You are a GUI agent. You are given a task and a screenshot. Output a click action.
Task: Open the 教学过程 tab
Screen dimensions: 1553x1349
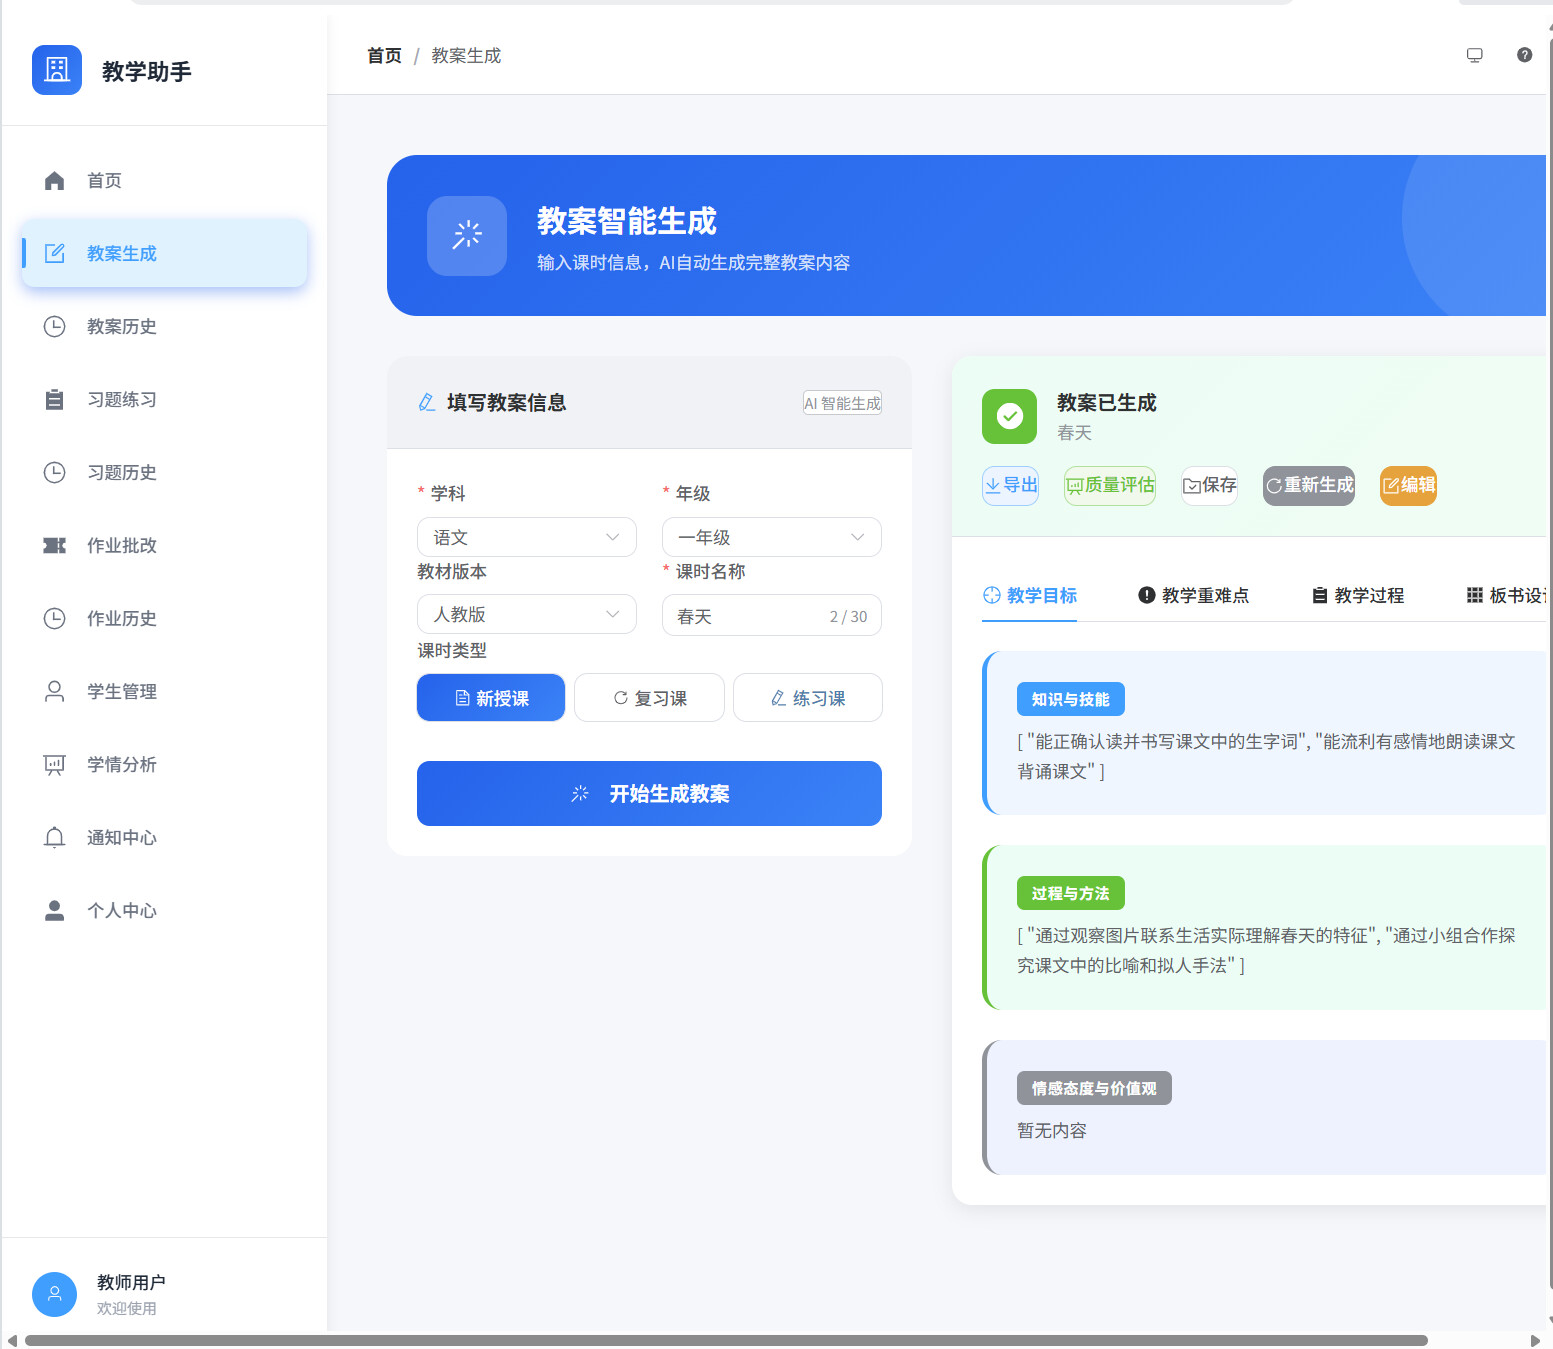click(1357, 596)
